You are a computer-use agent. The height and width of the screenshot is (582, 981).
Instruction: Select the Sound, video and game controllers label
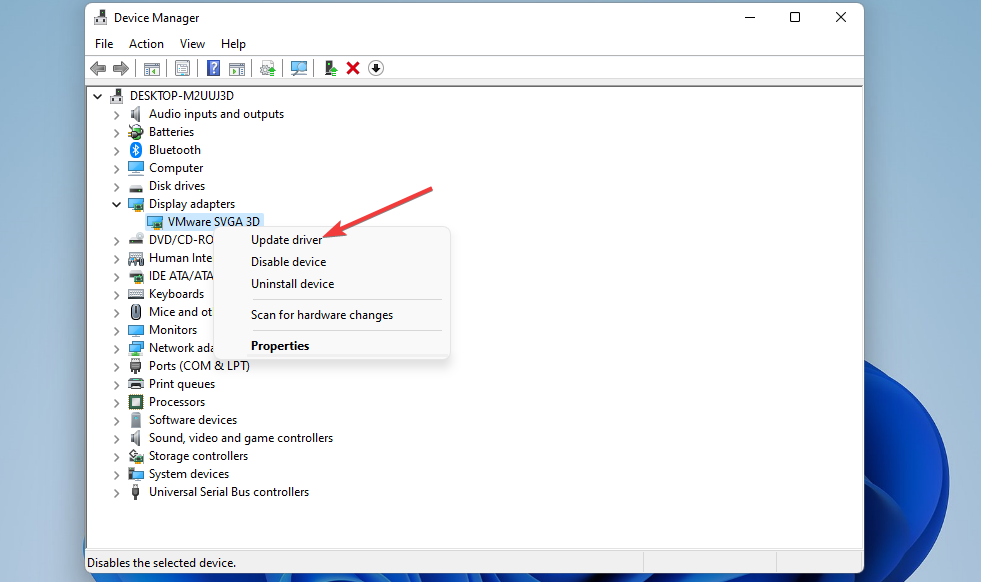tap(241, 438)
